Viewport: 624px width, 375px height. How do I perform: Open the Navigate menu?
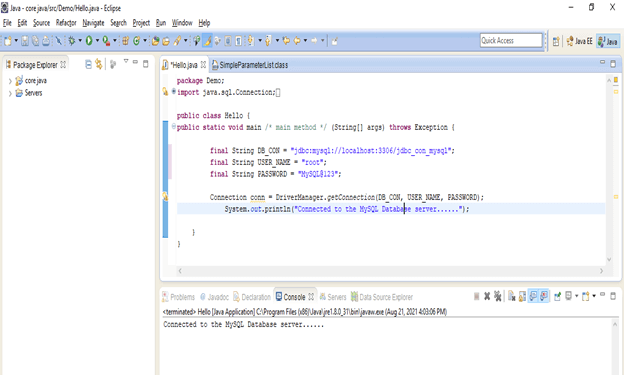point(93,23)
